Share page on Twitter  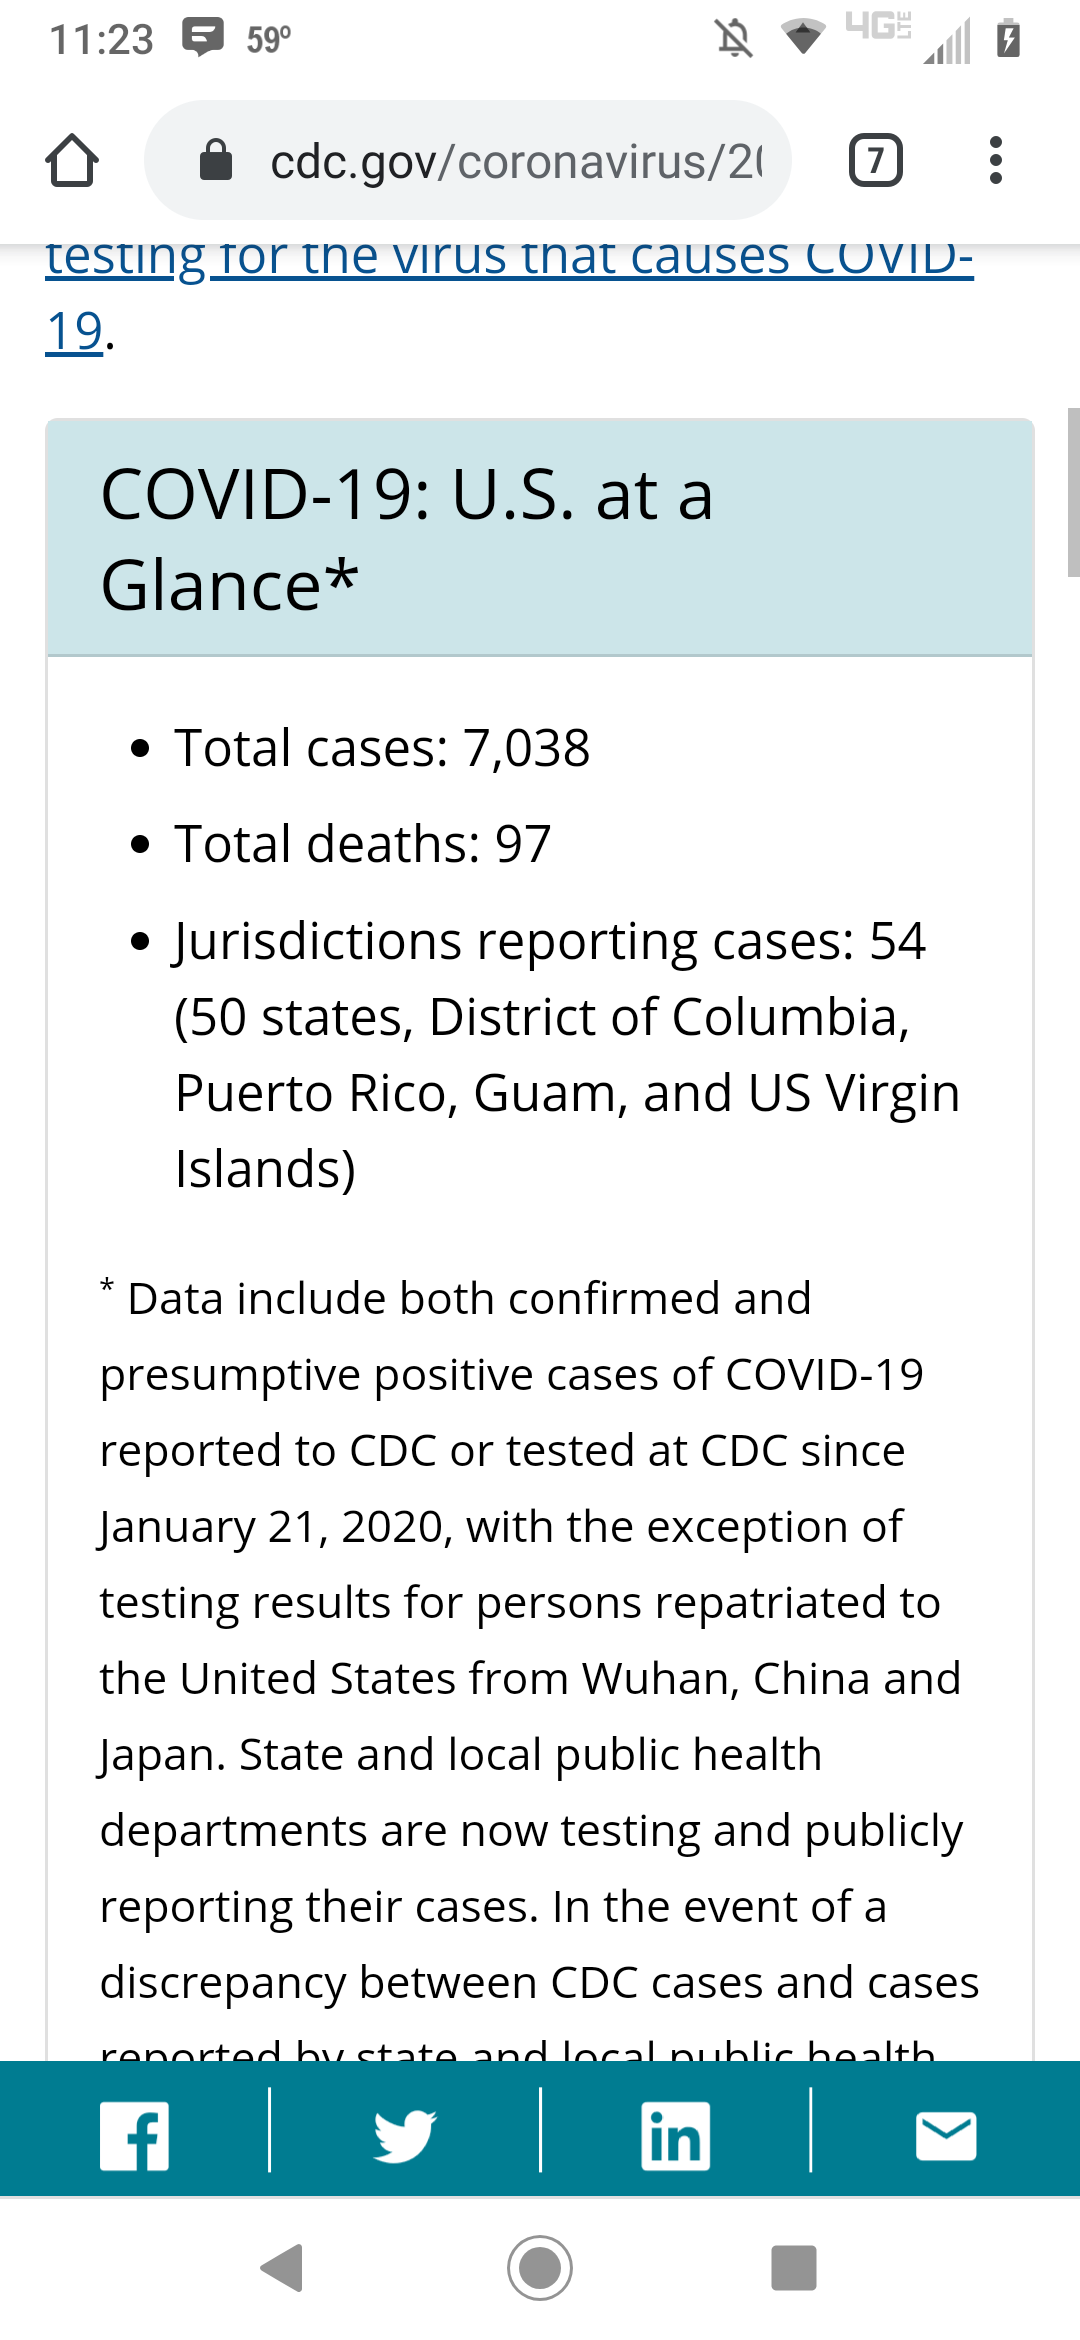click(x=405, y=2136)
